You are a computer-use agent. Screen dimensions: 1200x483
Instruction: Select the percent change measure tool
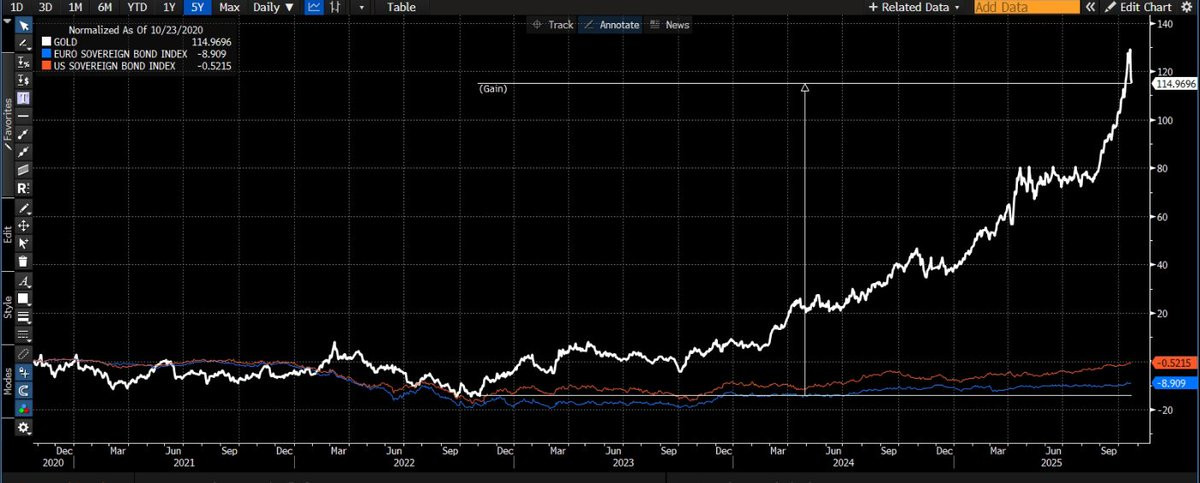coord(24,62)
